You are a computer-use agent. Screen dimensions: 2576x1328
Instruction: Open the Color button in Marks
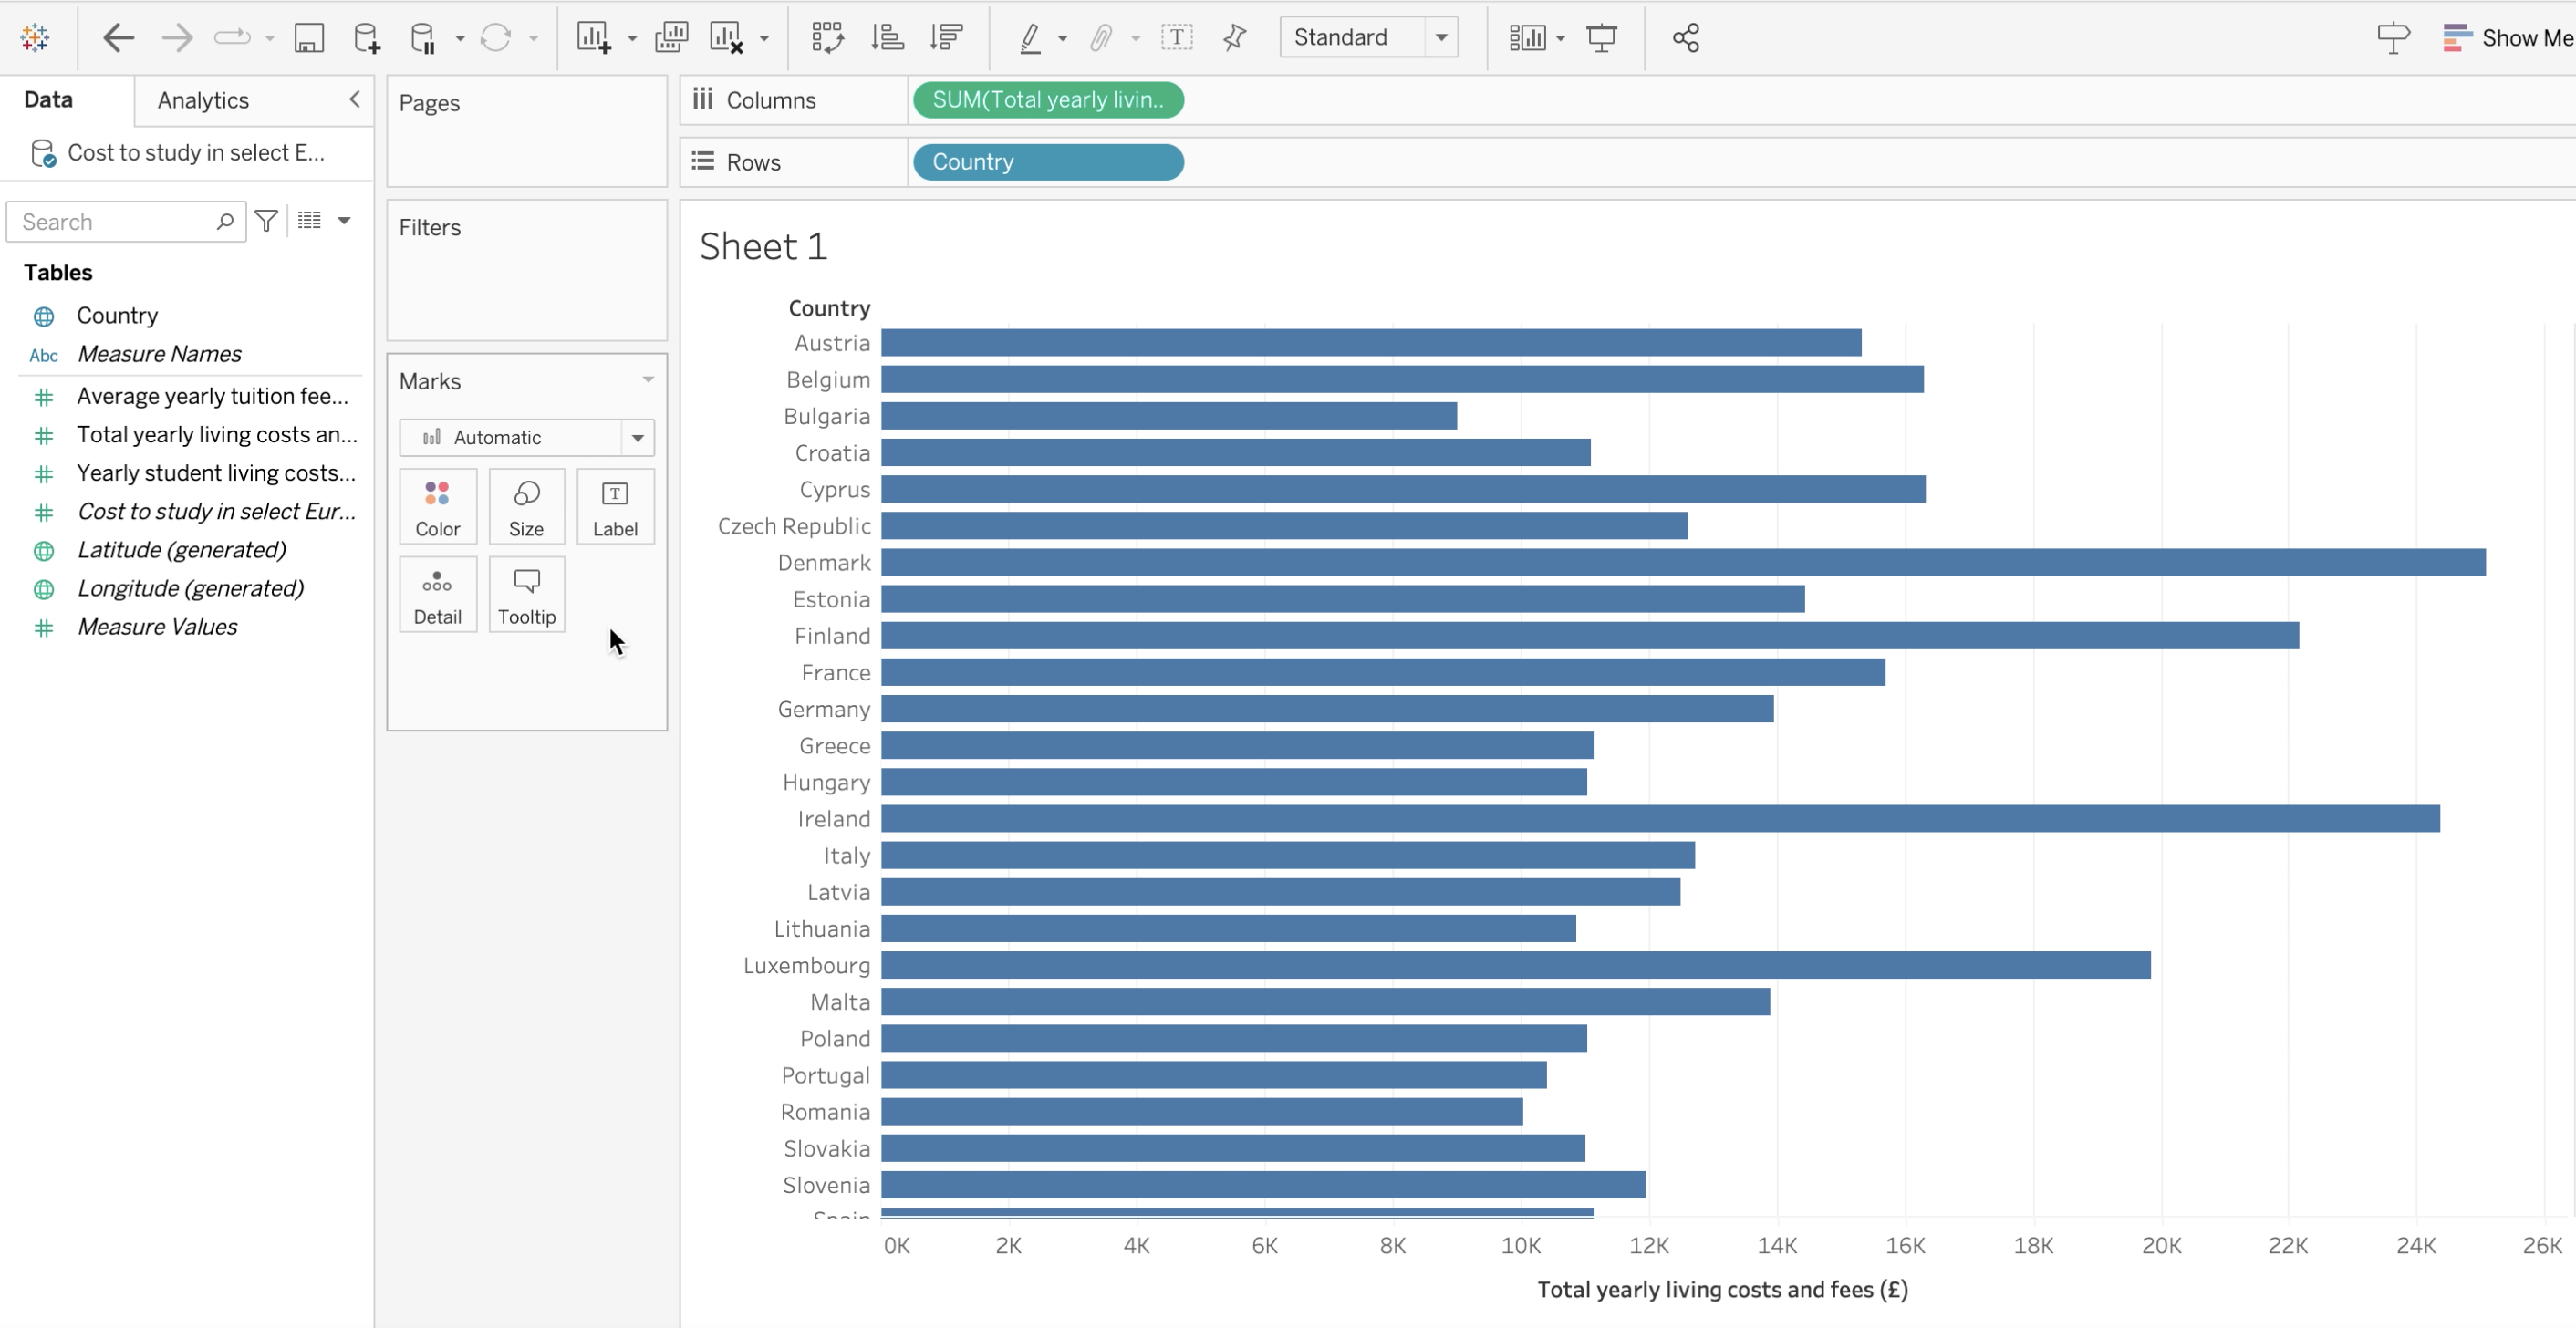(x=437, y=507)
